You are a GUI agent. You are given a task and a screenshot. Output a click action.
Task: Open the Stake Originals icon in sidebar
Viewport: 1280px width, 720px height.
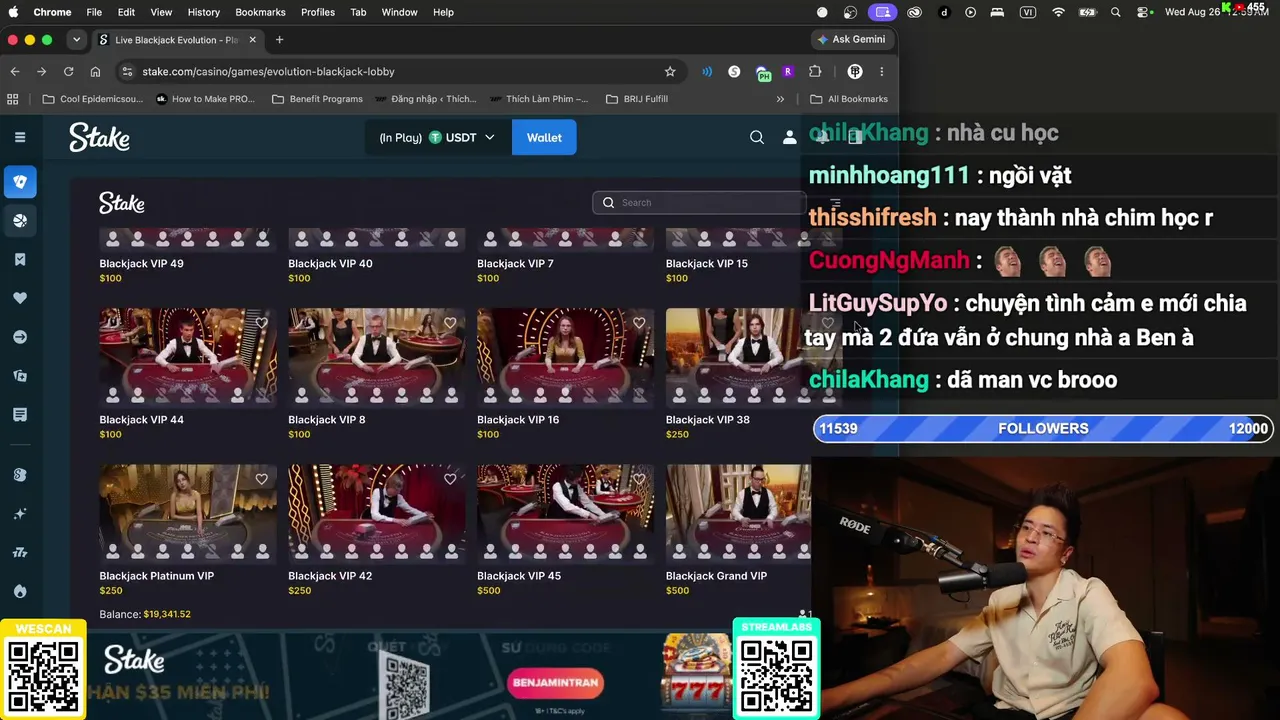click(x=20, y=474)
